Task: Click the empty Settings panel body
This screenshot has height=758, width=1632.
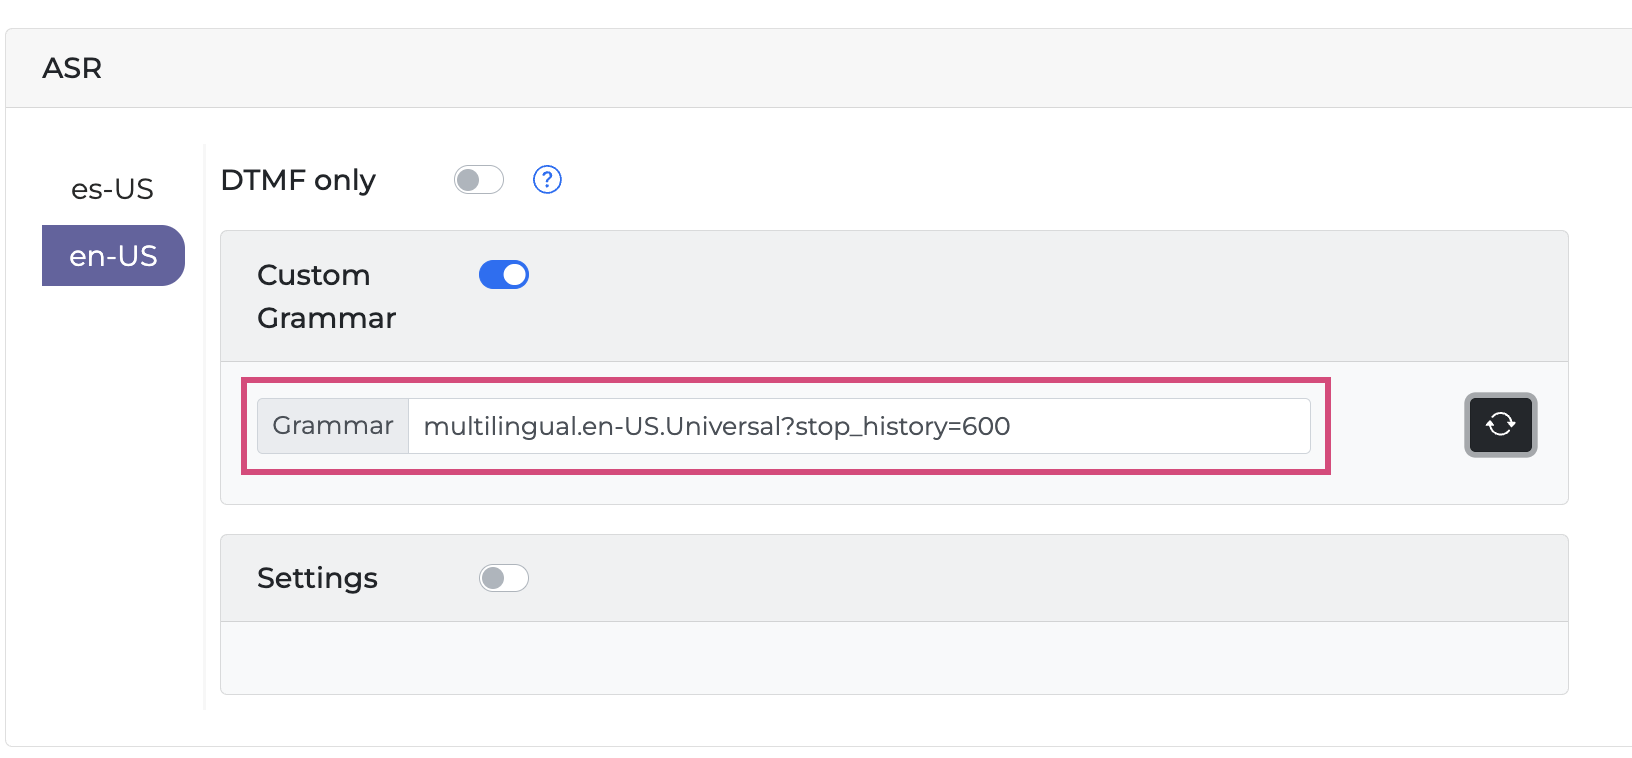Action: tap(893, 657)
